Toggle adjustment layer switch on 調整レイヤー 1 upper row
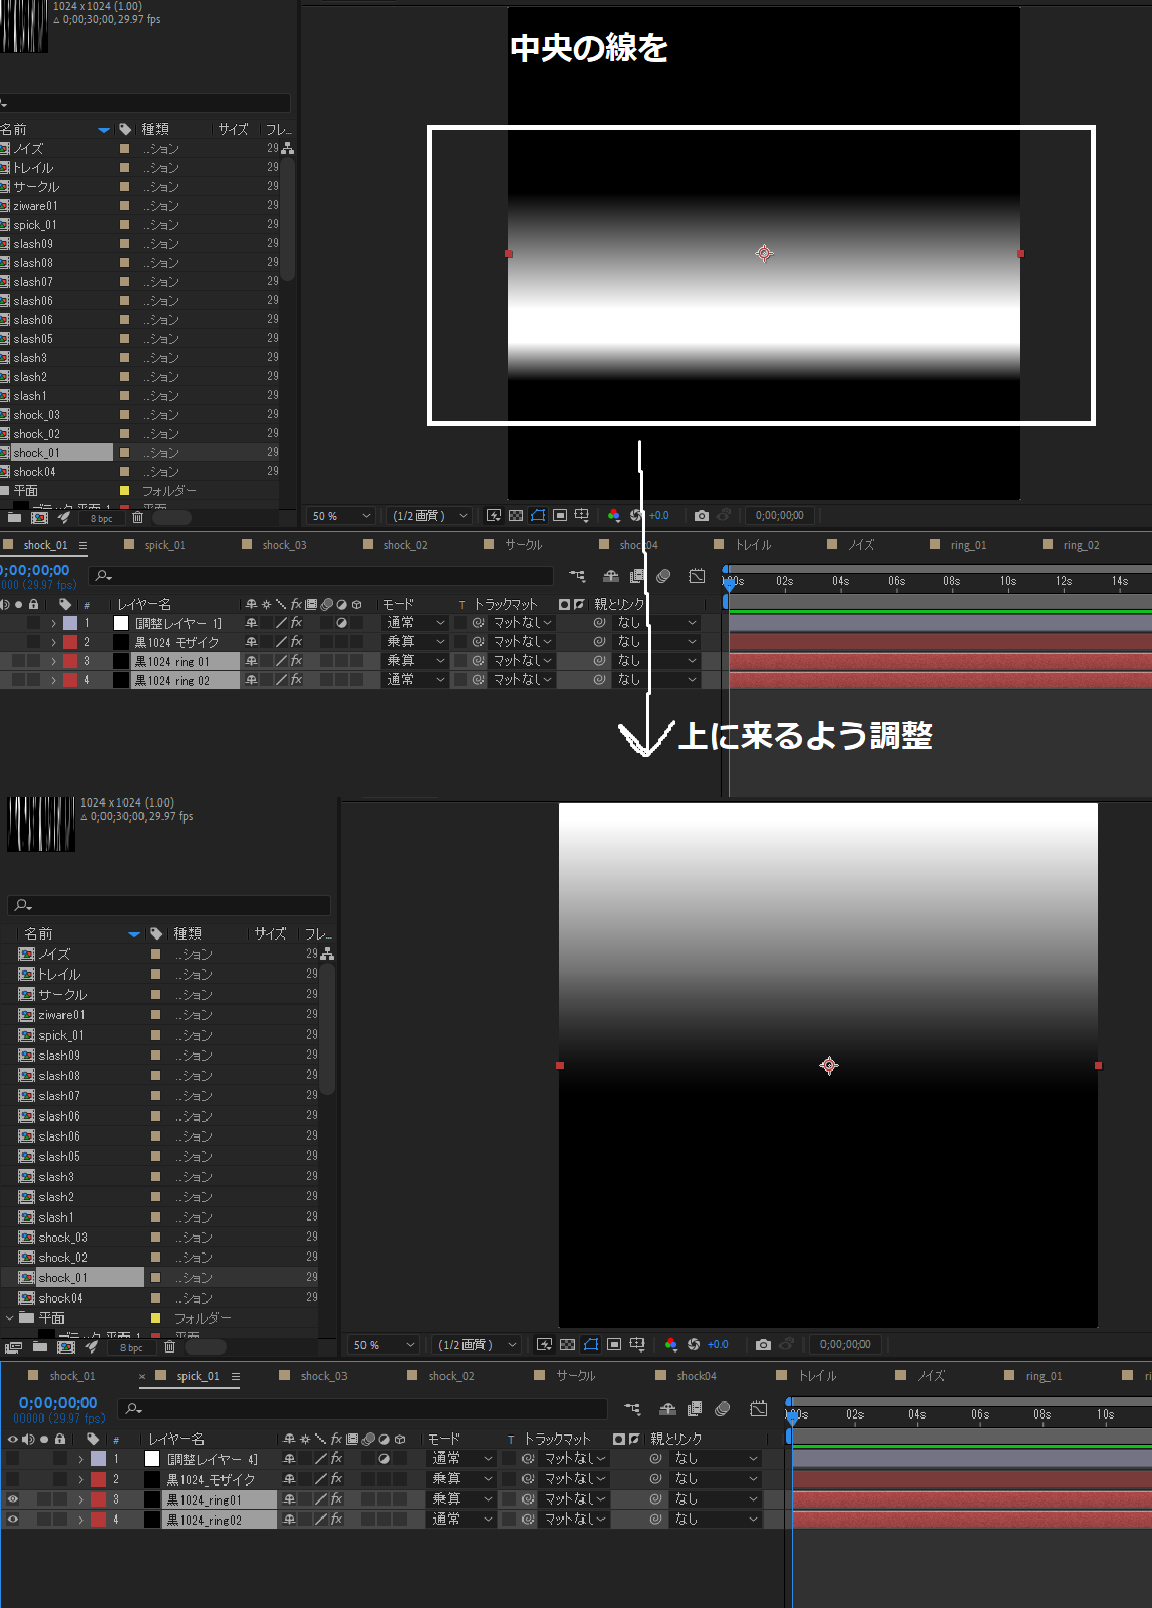This screenshot has height=1608, width=1152. pos(341,623)
